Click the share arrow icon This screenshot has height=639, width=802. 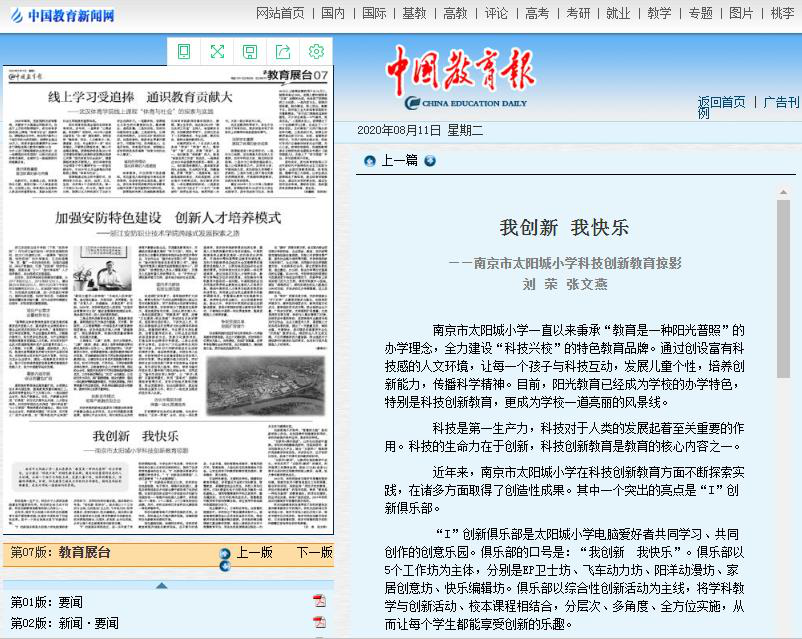point(283,52)
